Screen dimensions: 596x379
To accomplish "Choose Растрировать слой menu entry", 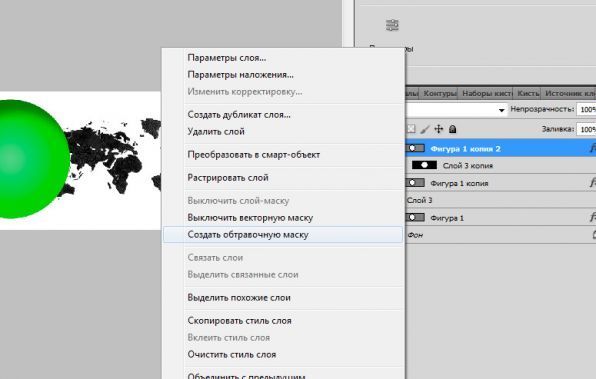I will click(x=228, y=178).
